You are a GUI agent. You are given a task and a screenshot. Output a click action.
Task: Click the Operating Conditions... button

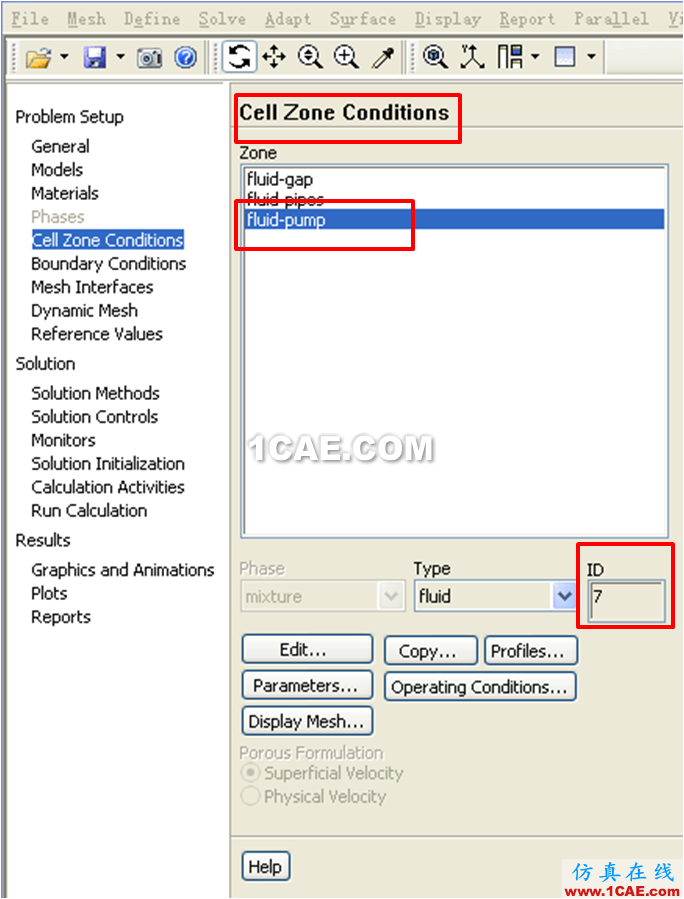(x=480, y=687)
